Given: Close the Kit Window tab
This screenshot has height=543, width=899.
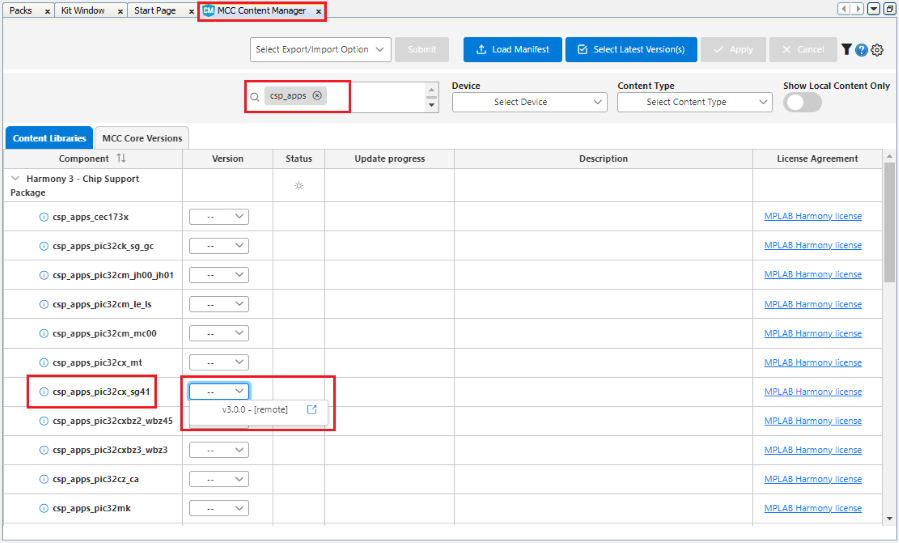Looking at the screenshot, I should (120, 11).
